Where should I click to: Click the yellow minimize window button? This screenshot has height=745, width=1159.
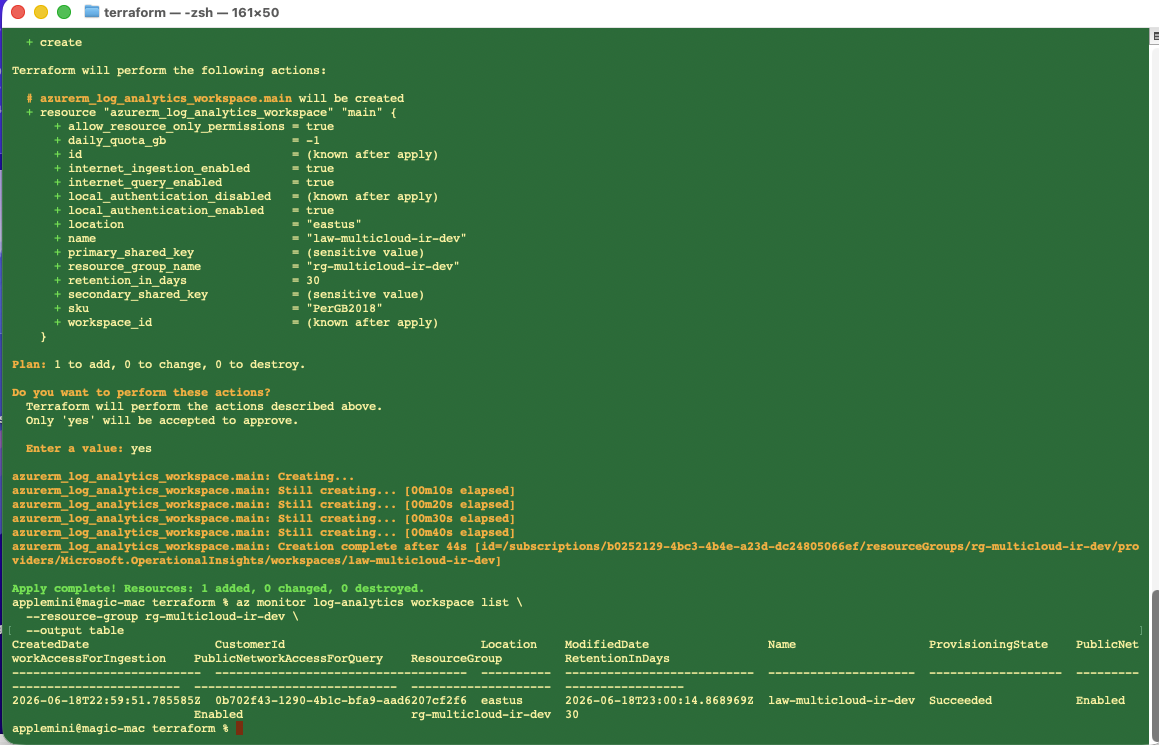[x=41, y=12]
